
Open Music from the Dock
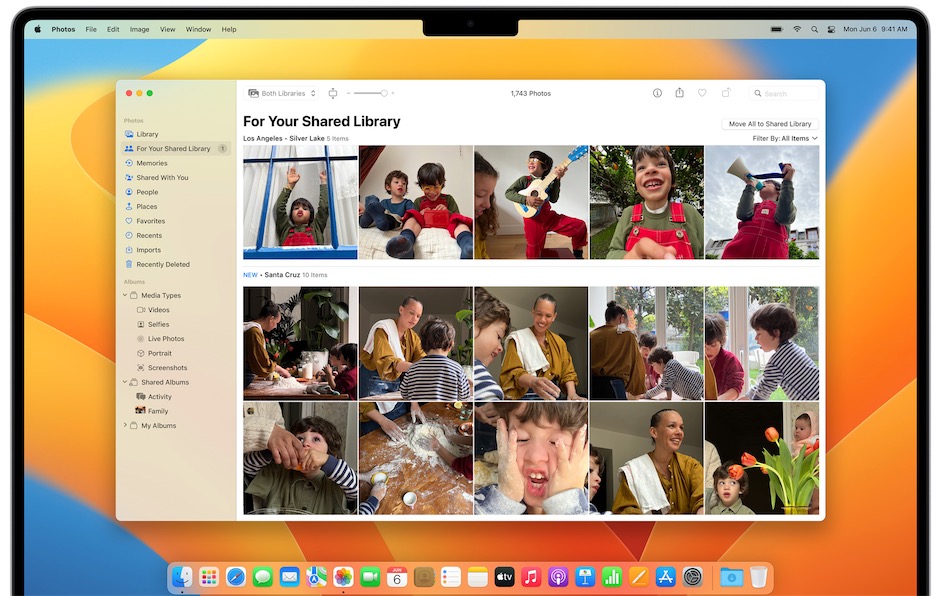coord(531,577)
